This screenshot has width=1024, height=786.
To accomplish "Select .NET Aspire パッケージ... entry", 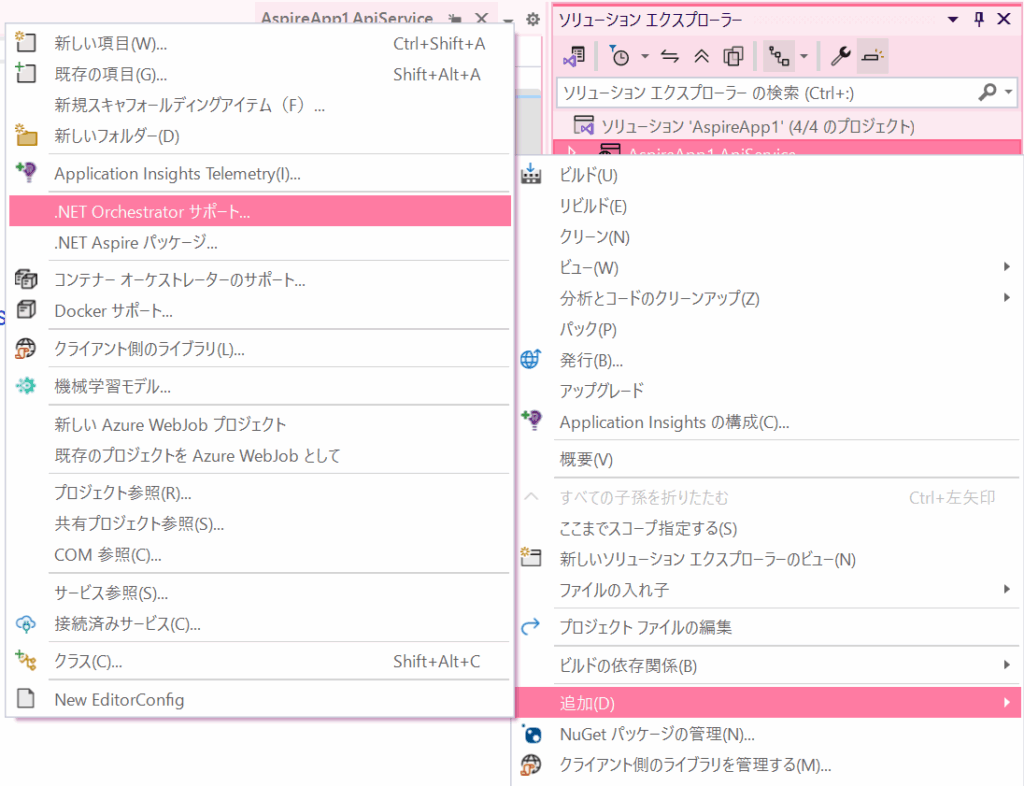I will tap(260, 243).
